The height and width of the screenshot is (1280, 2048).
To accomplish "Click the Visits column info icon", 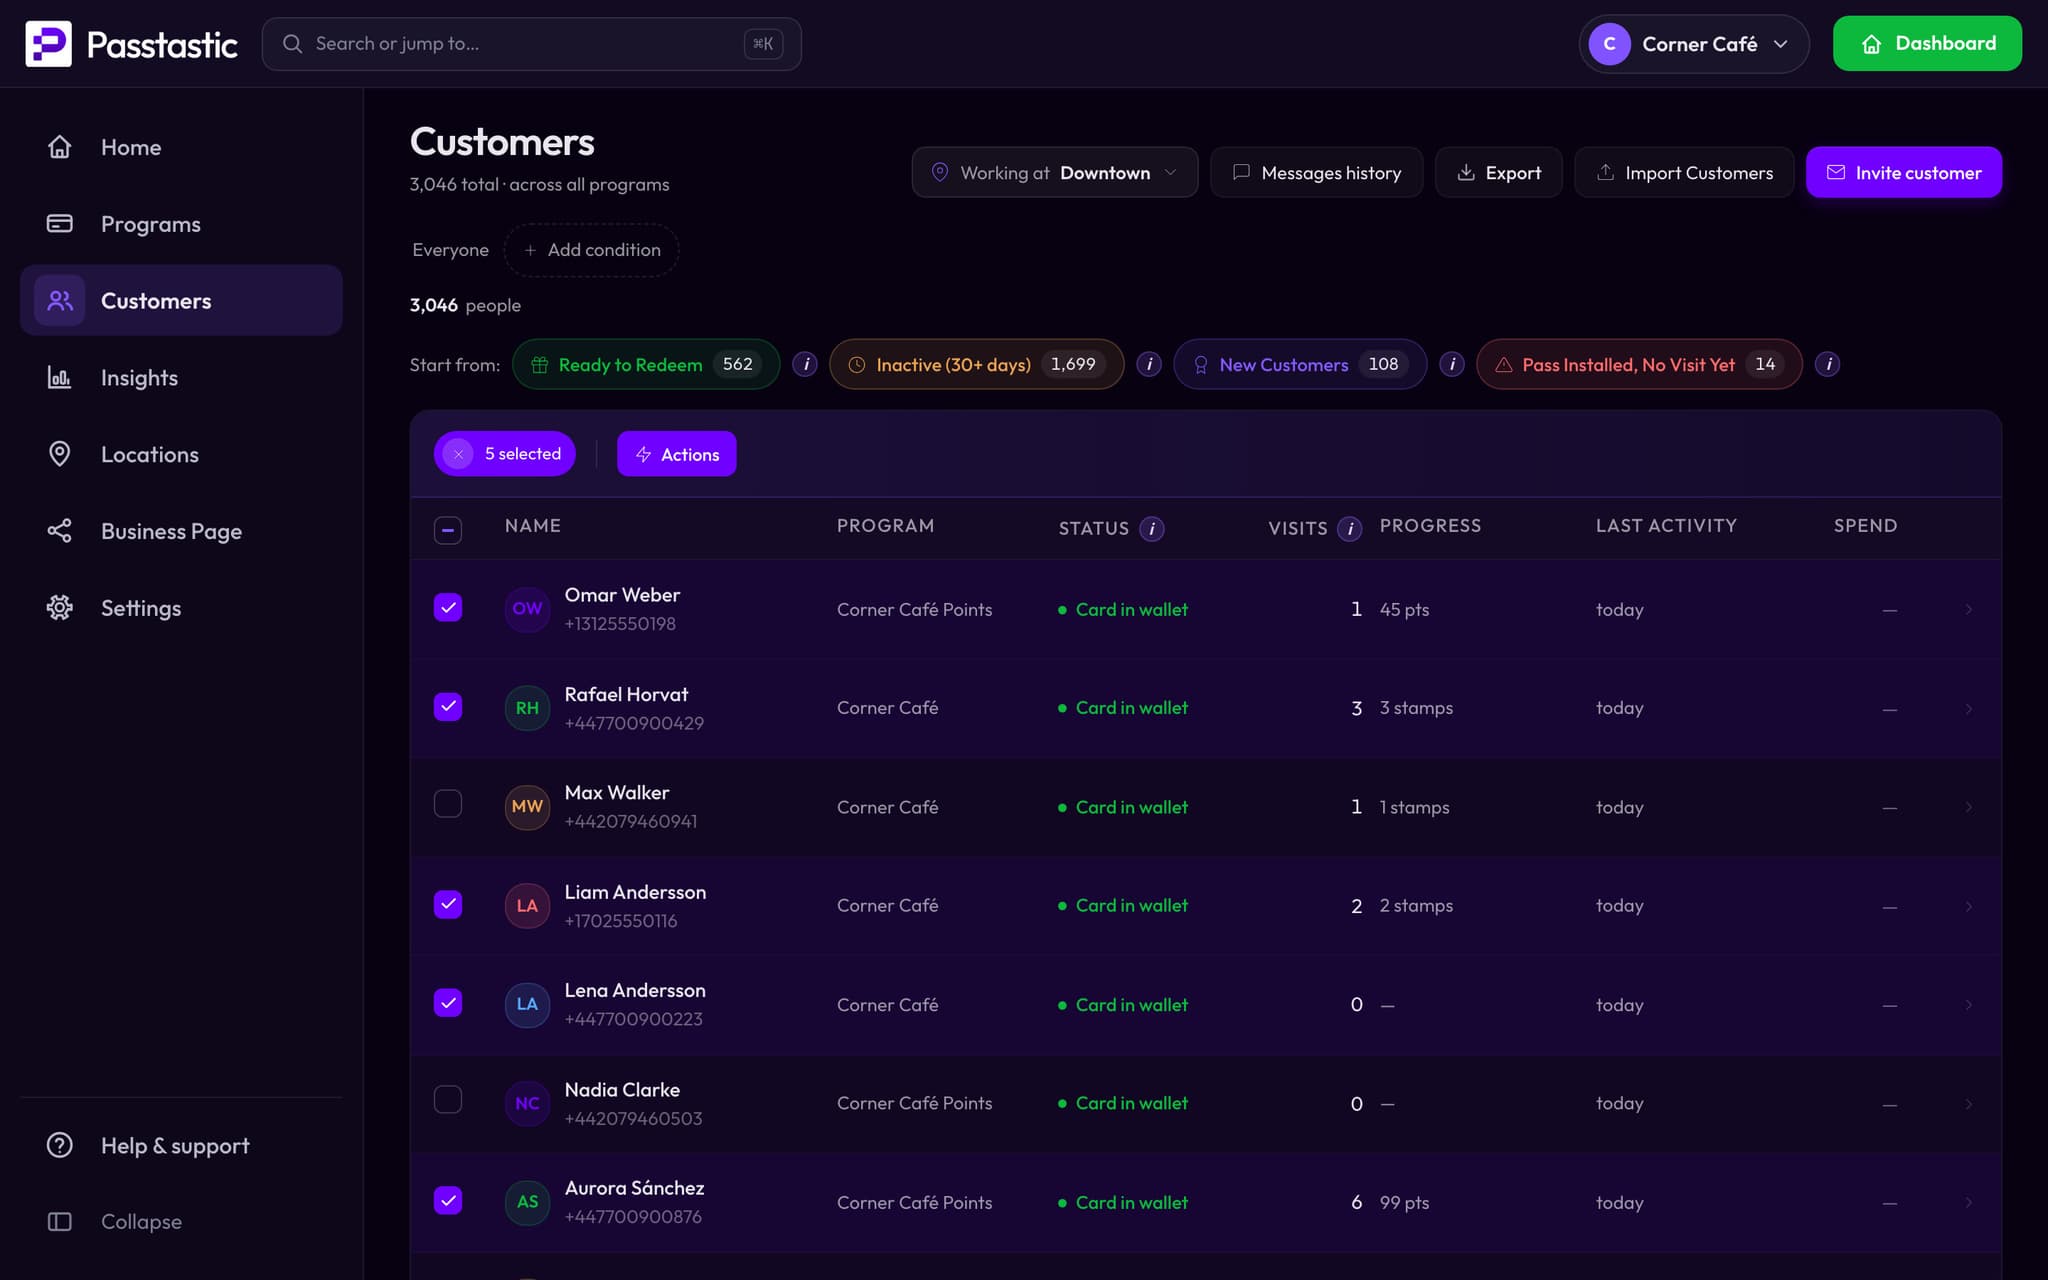I will [x=1350, y=528].
